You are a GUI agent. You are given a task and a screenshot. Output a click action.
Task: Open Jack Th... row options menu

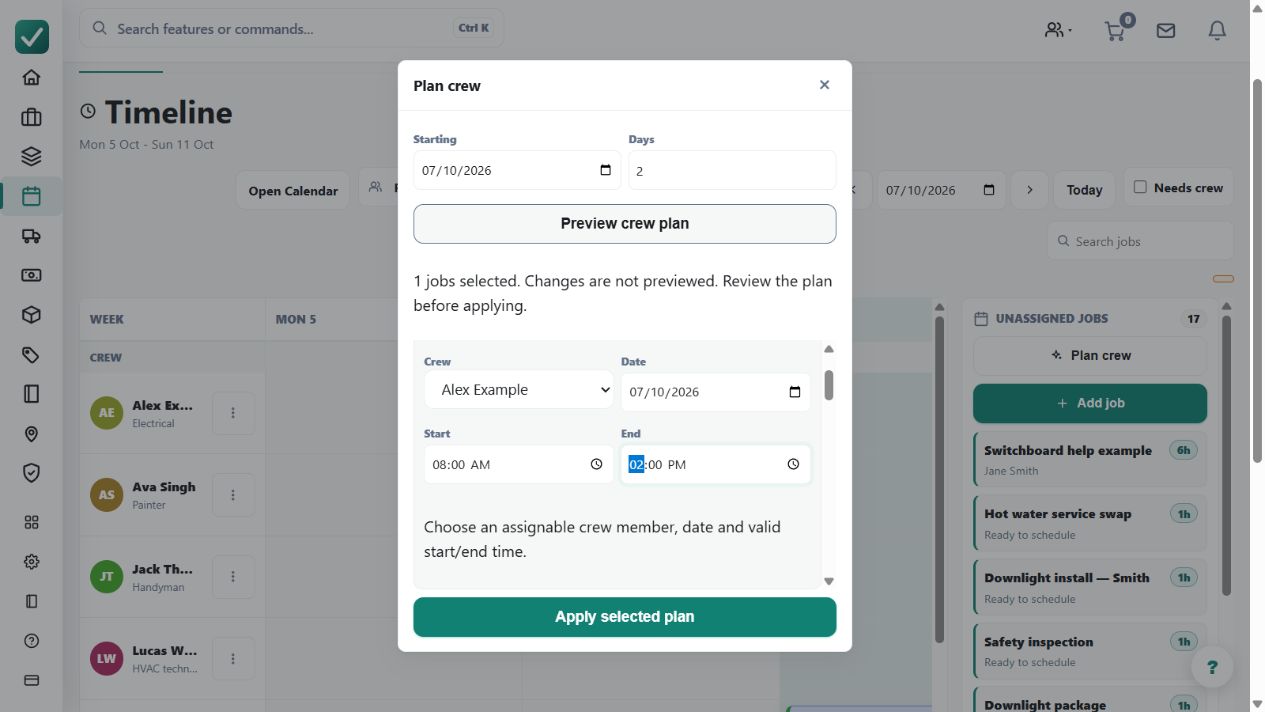coord(233,577)
